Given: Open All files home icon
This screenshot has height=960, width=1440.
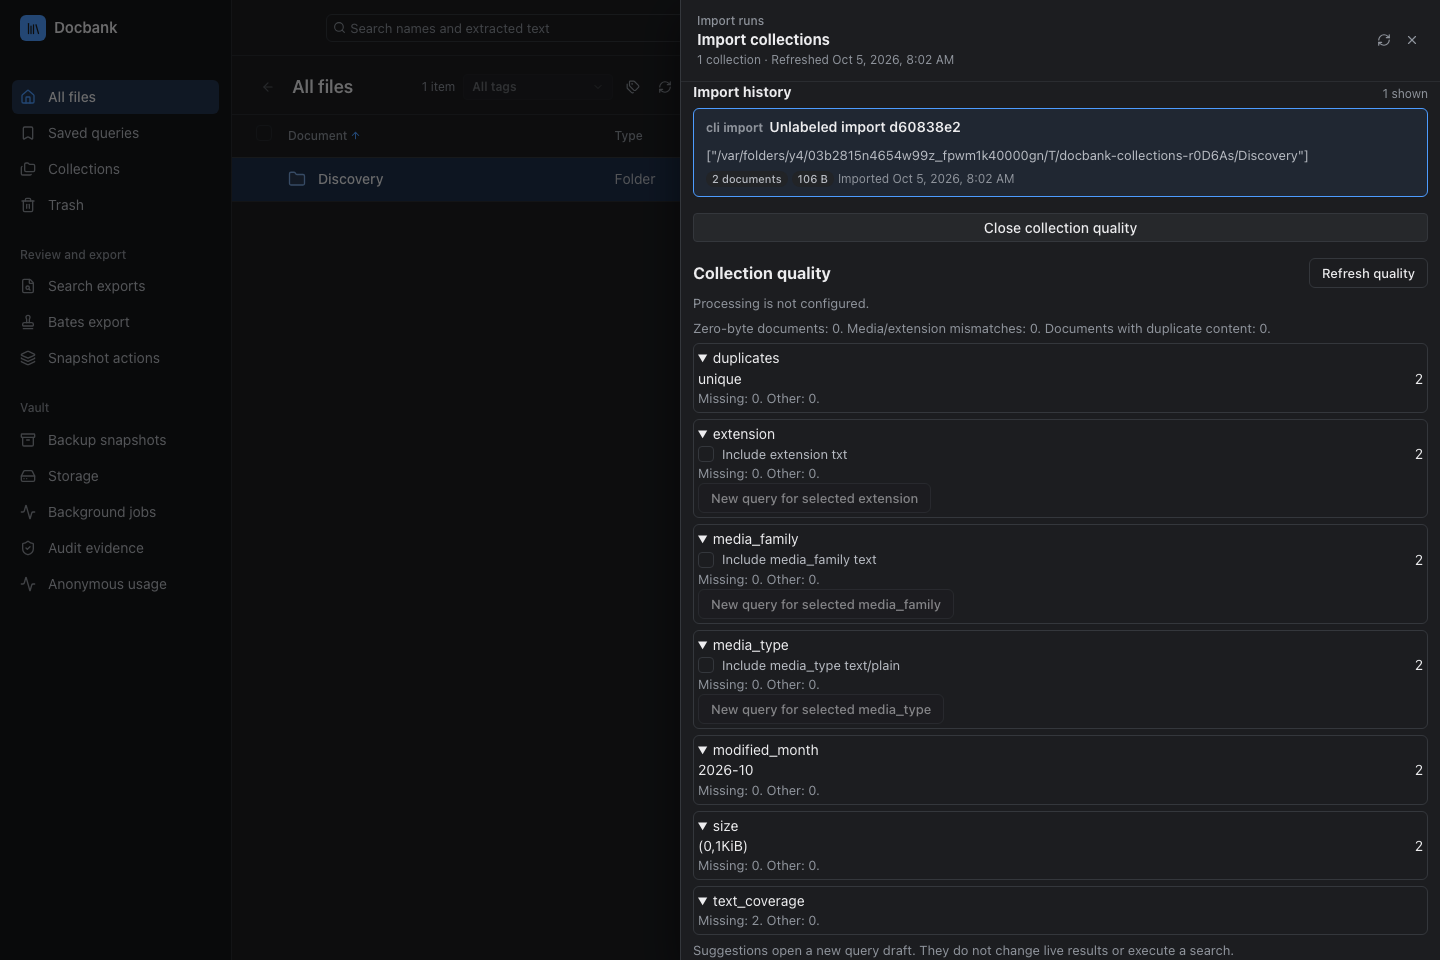Looking at the screenshot, I should 28,97.
